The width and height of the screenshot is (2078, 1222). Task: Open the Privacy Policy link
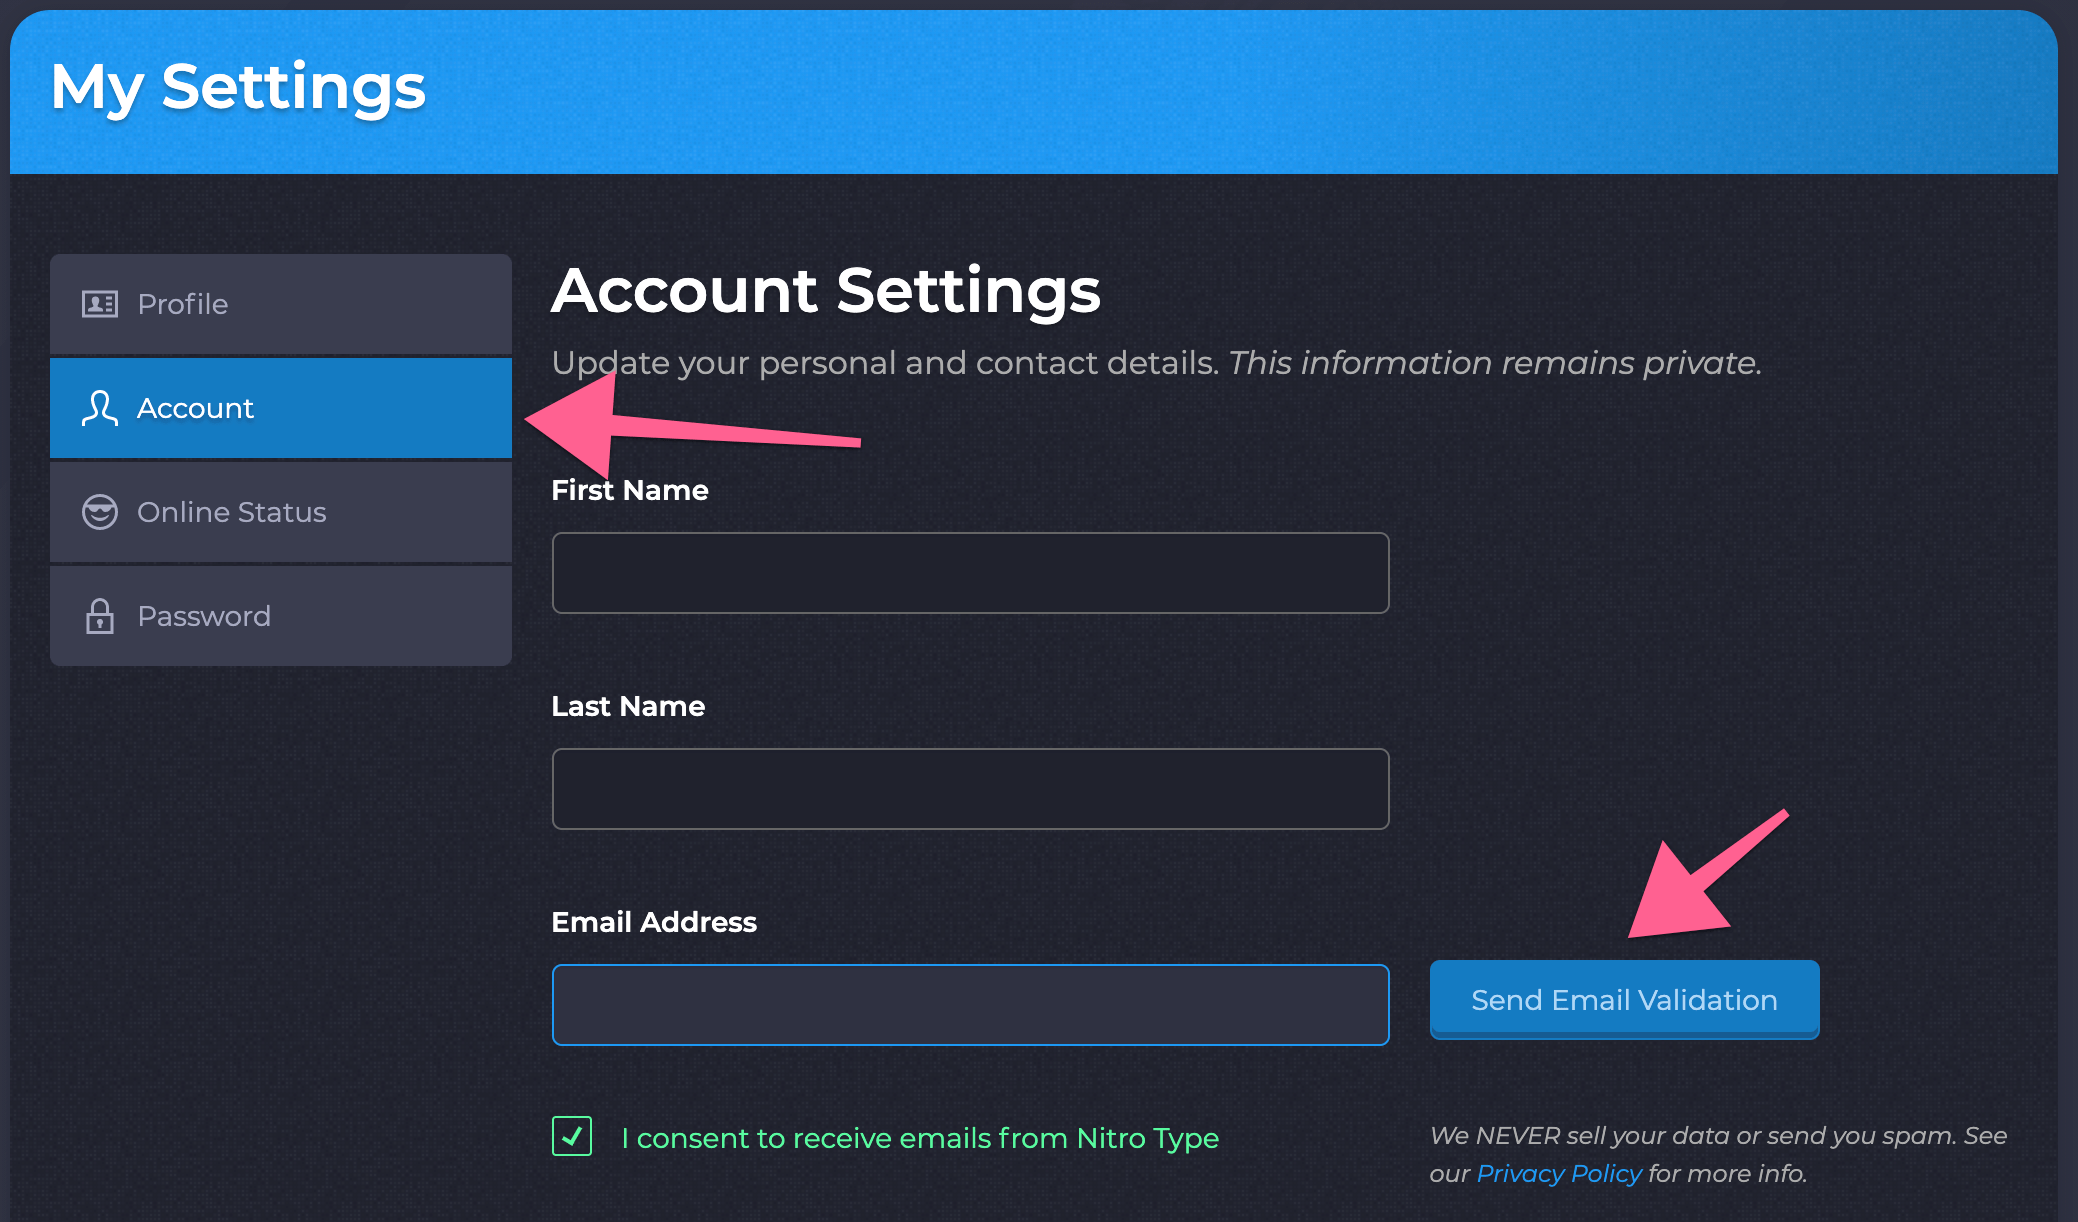click(x=1558, y=1173)
